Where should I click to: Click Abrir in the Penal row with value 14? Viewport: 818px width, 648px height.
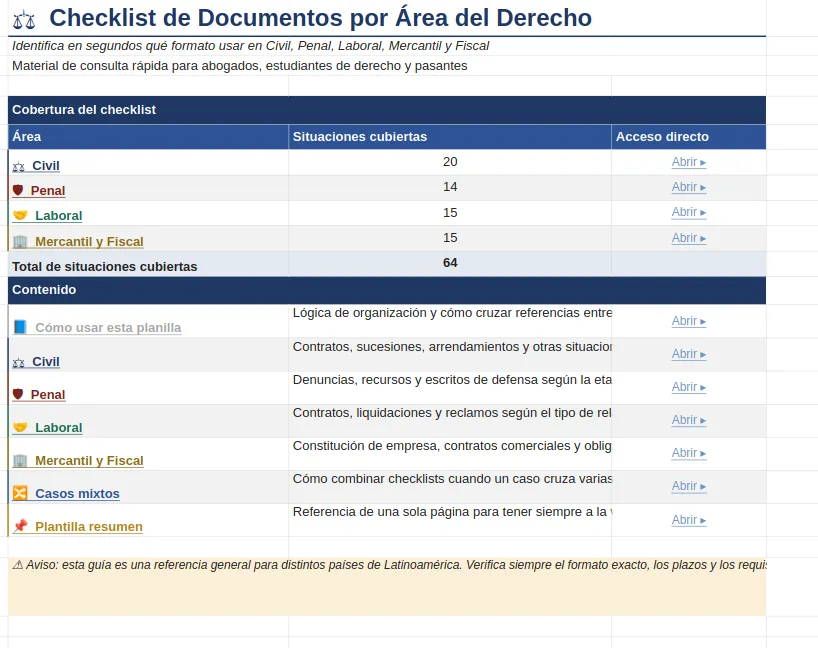(x=689, y=187)
